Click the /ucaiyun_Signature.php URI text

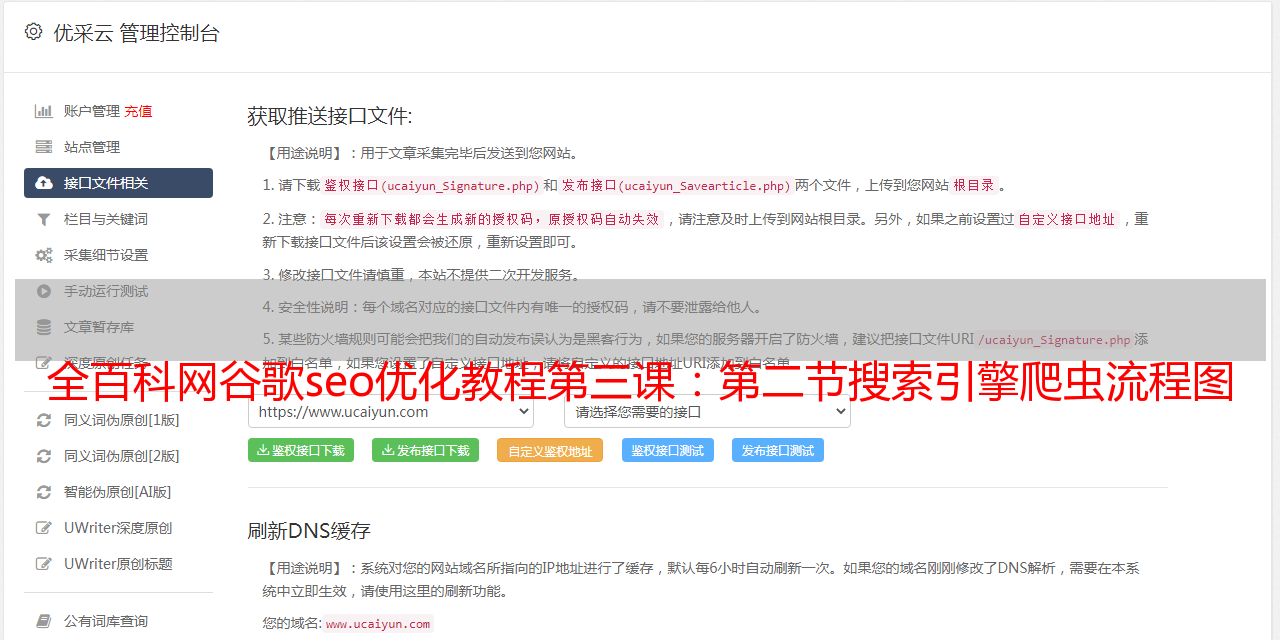tap(1054, 340)
